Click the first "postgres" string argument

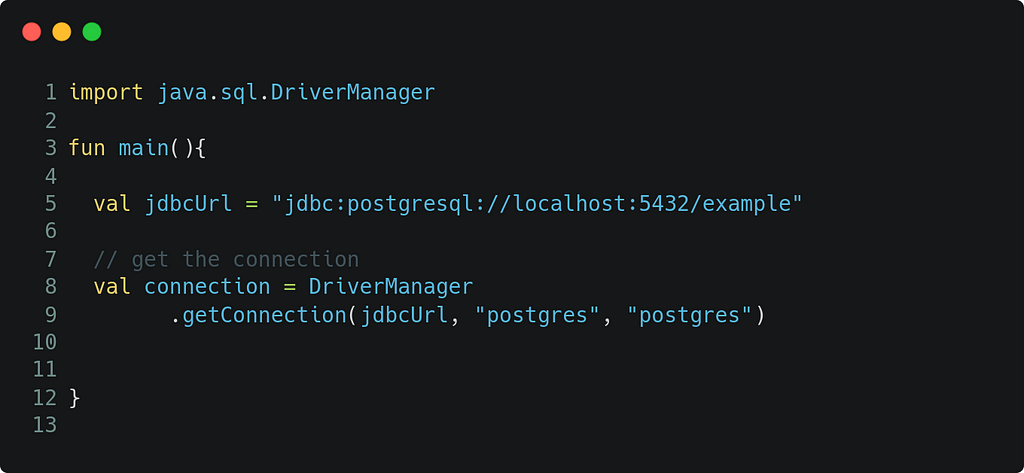pyautogui.click(x=537, y=316)
